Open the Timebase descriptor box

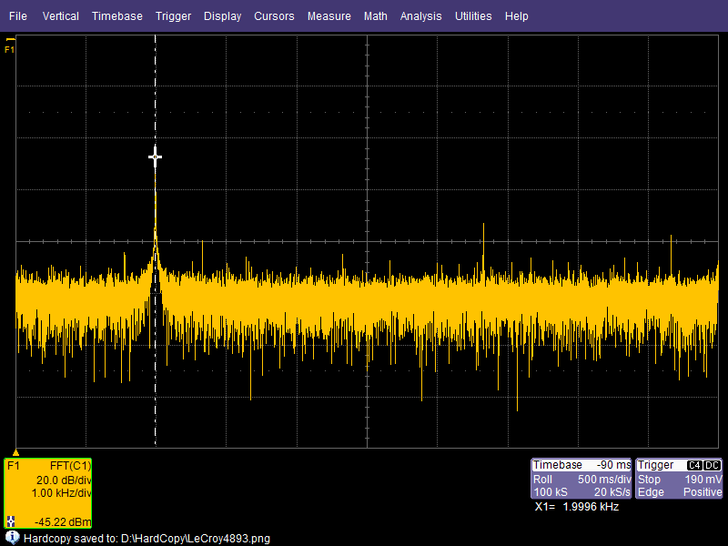tap(581, 479)
